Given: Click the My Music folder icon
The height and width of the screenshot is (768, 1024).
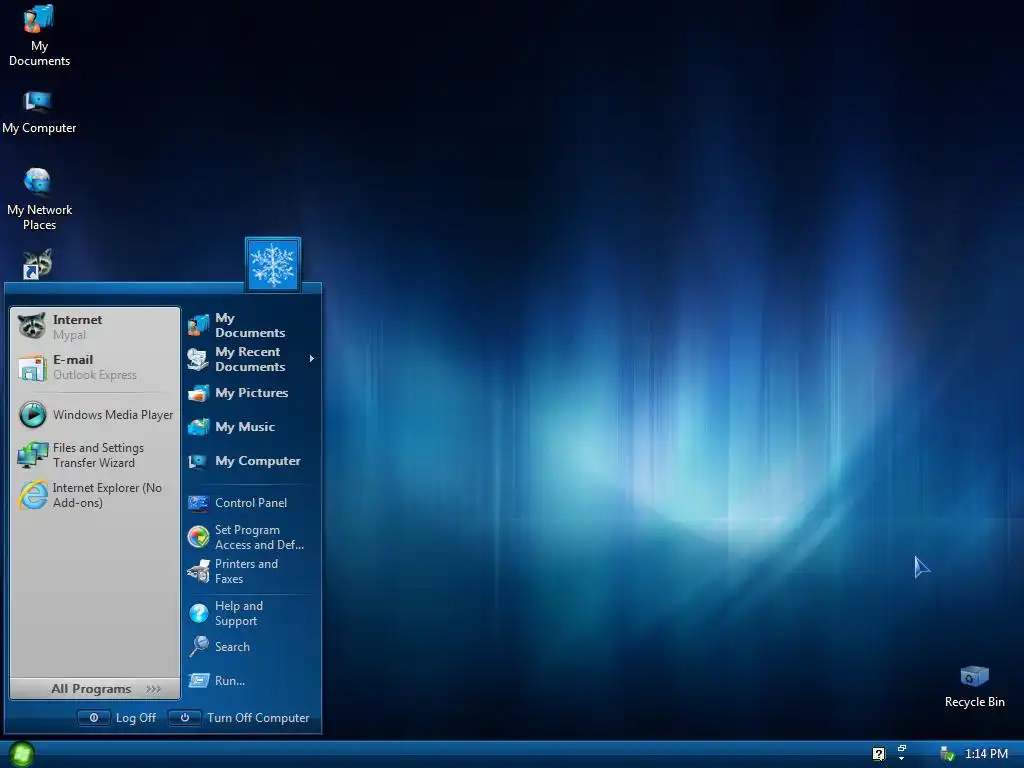Looking at the screenshot, I should point(198,427).
